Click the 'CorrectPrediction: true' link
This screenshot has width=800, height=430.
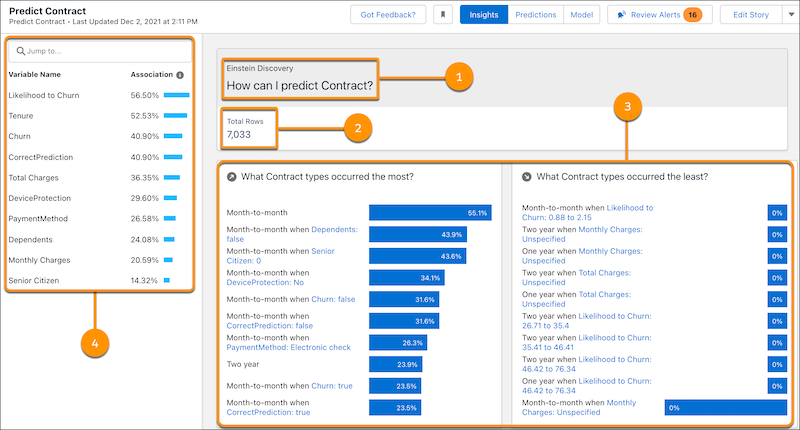pyautogui.click(x=268, y=412)
